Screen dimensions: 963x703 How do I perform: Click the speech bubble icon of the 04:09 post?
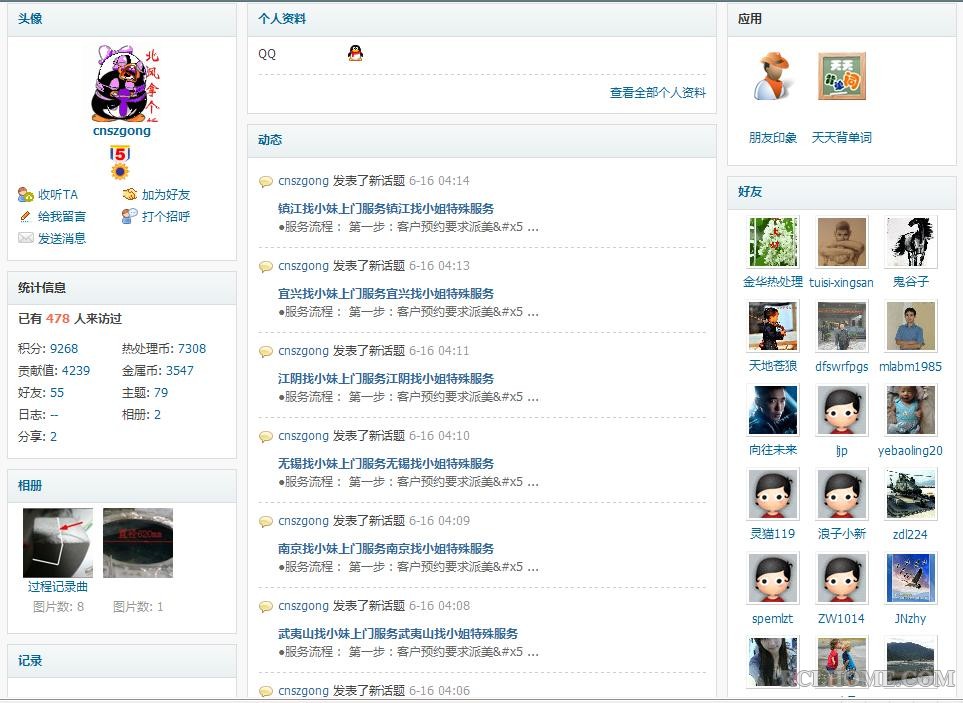point(266,521)
